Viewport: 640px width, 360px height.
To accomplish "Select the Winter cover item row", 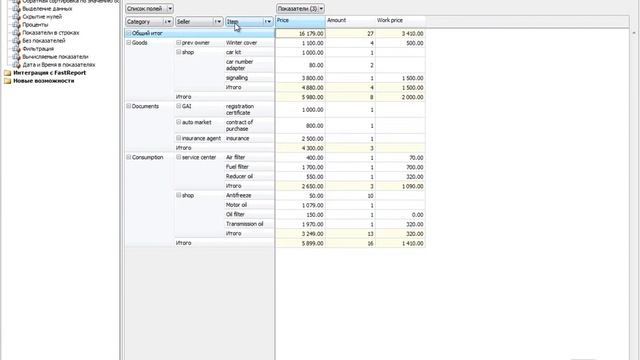I will (x=249, y=42).
